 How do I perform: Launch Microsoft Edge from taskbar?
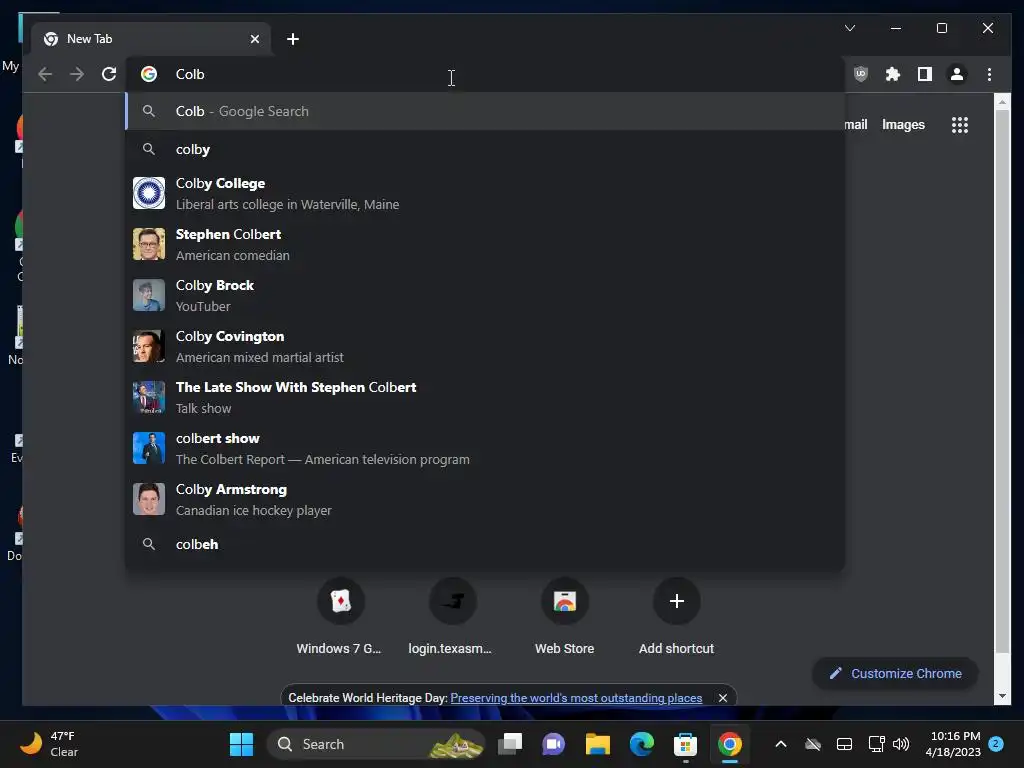coord(642,744)
